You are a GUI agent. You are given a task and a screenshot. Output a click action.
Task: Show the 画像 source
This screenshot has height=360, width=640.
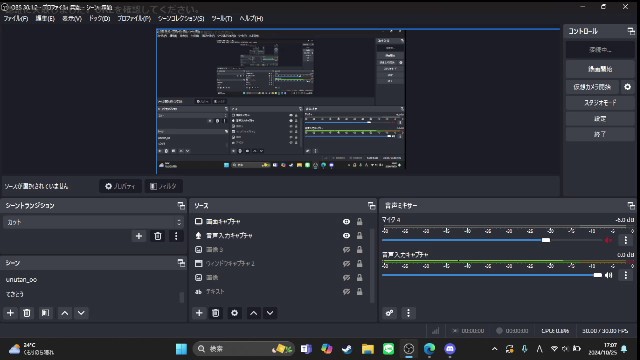click(346, 278)
